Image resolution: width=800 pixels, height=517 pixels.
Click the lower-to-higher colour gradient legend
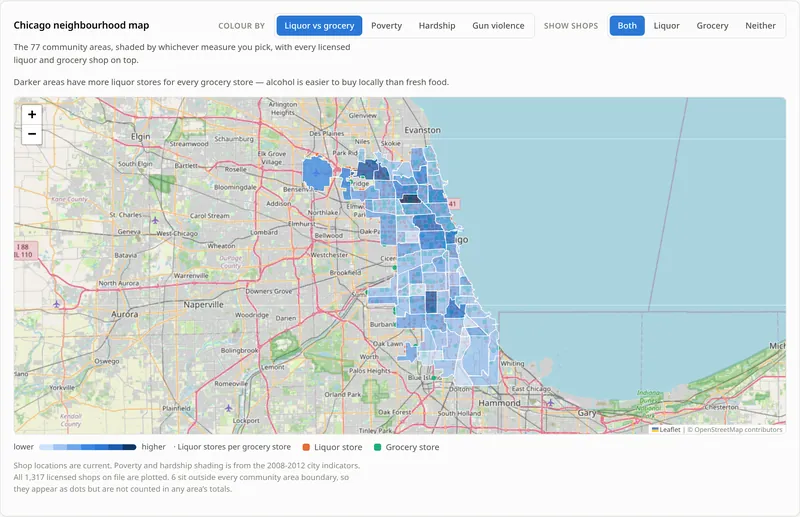[87, 447]
